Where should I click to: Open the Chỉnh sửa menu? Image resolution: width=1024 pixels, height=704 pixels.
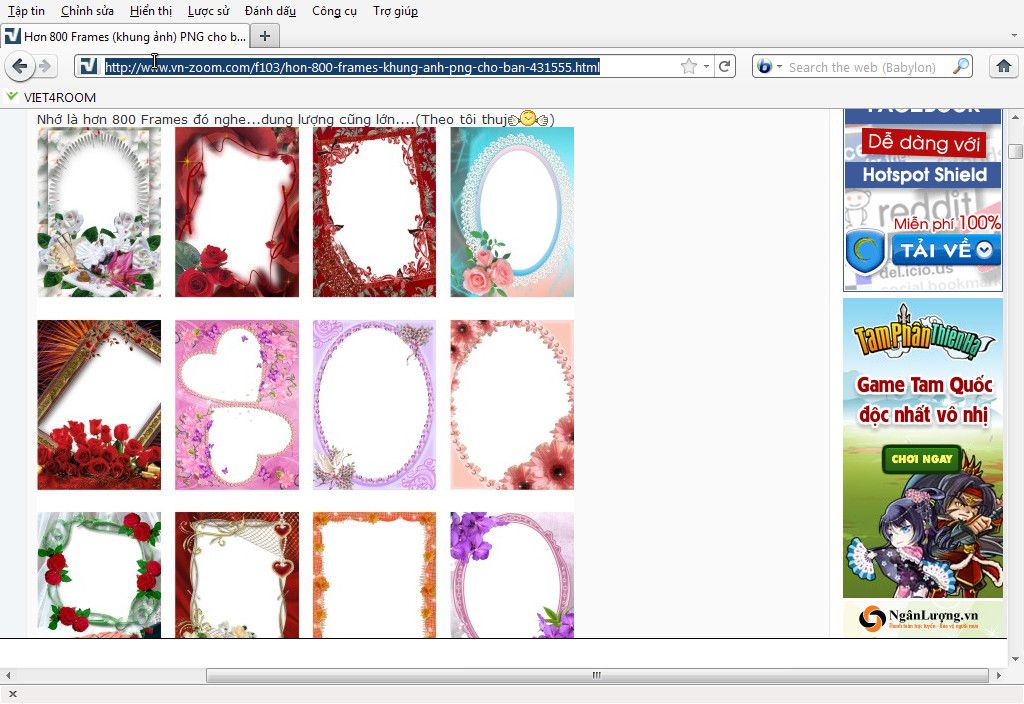[87, 11]
